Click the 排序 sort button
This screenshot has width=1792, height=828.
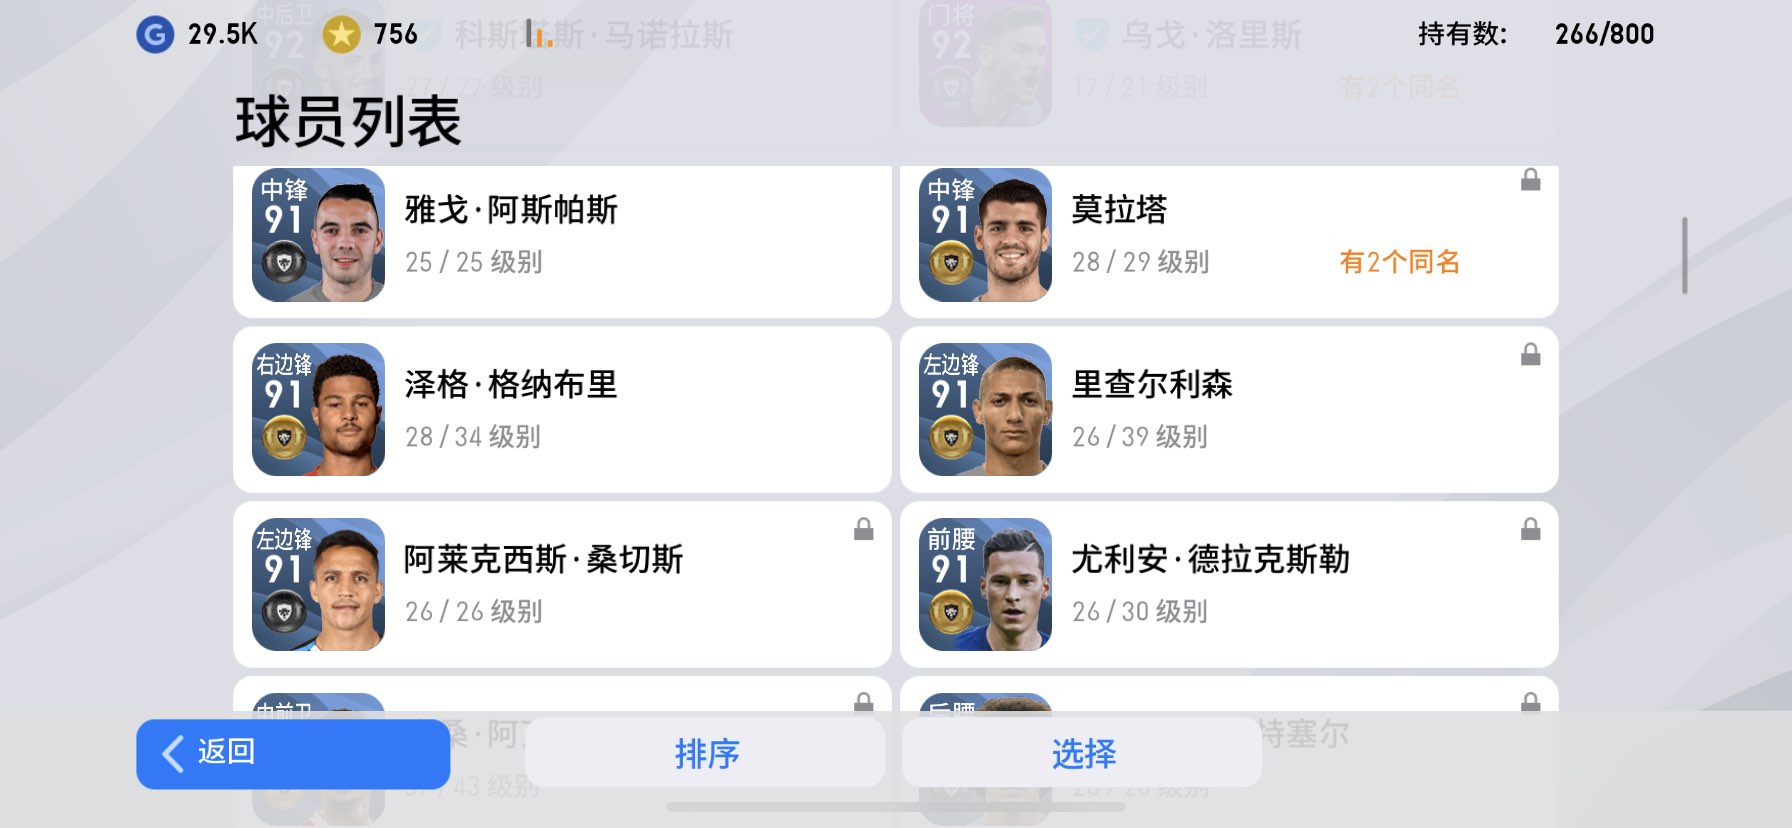(x=706, y=752)
